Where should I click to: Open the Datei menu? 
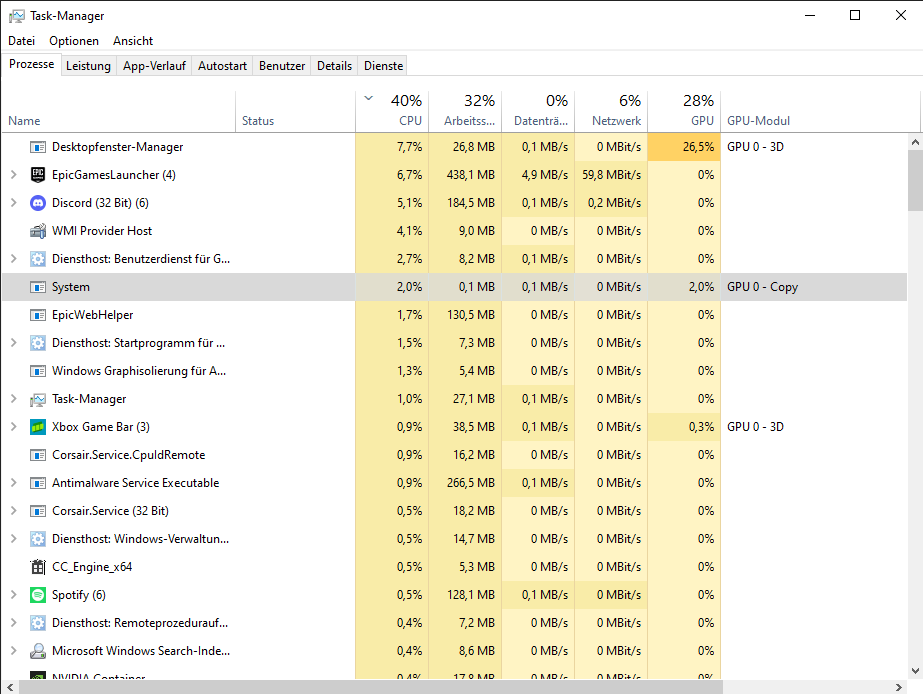pyautogui.click(x=22, y=41)
